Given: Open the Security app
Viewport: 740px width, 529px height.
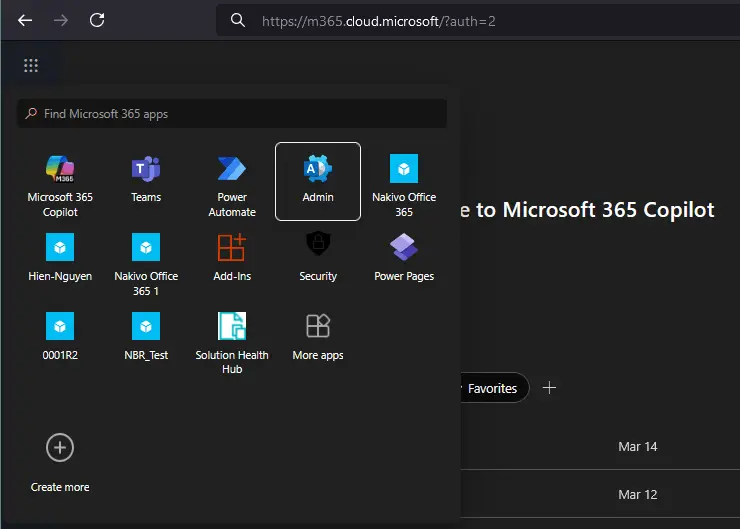Looking at the screenshot, I should [318, 257].
